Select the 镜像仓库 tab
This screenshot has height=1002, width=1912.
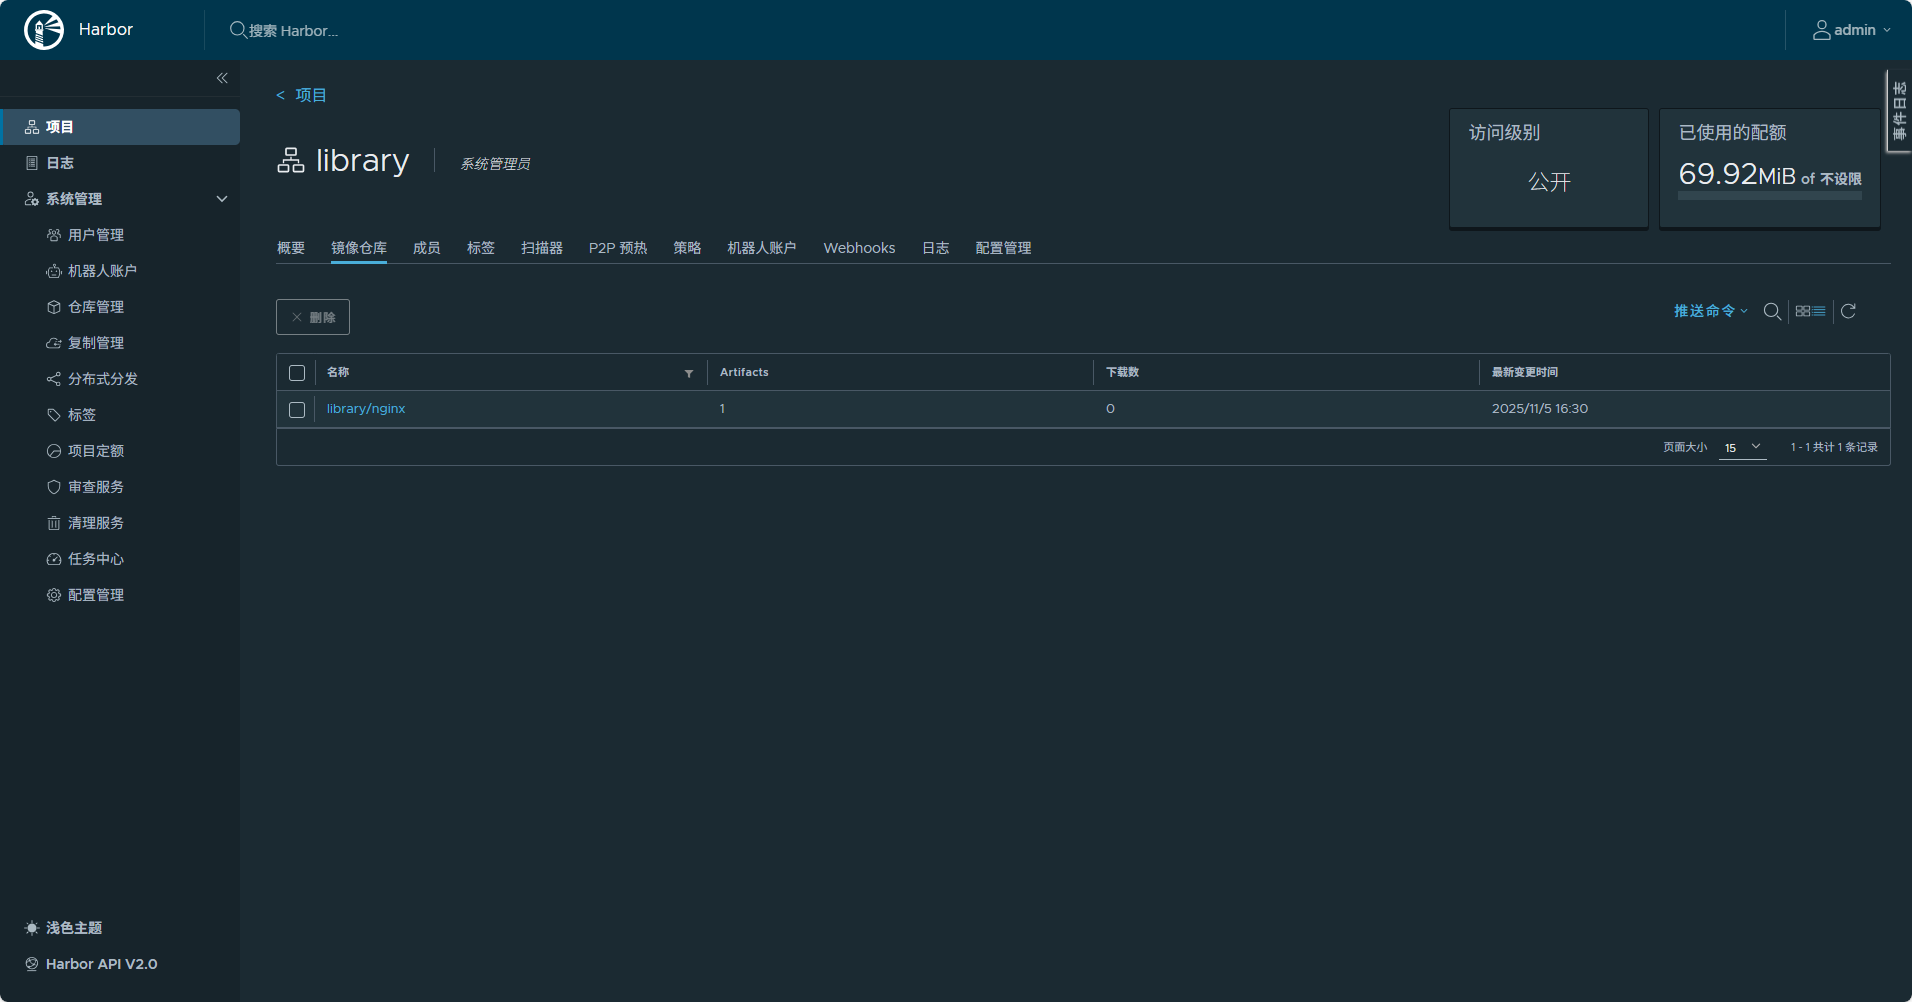[359, 248]
